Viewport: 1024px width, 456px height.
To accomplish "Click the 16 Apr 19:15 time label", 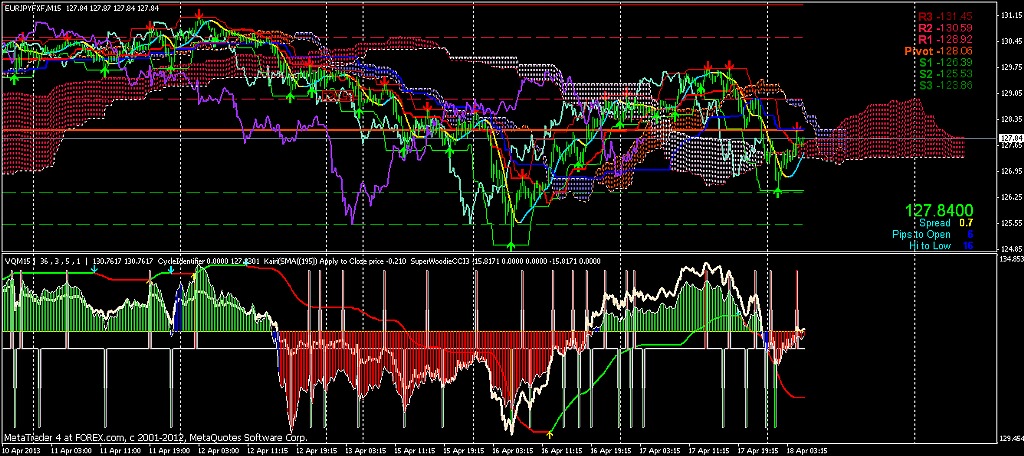I will 611,450.
